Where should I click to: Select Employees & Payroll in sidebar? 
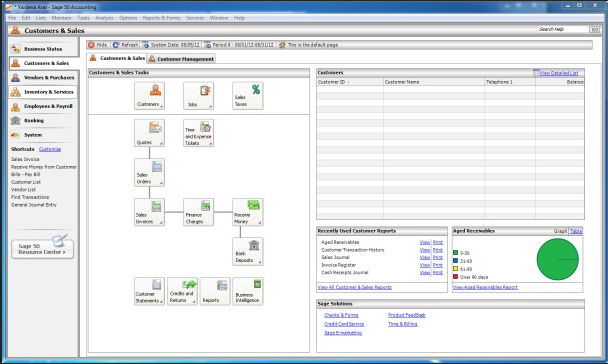click(x=43, y=106)
